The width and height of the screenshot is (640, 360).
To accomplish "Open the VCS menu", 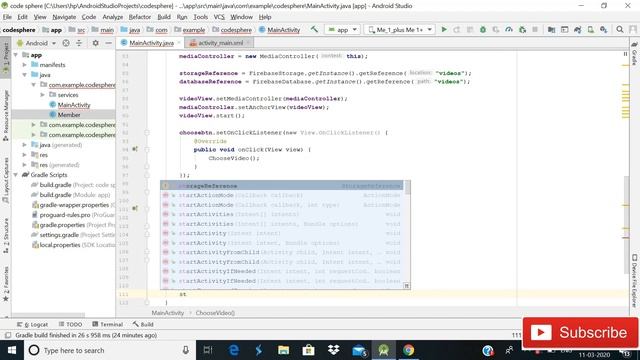I will click(219, 17).
